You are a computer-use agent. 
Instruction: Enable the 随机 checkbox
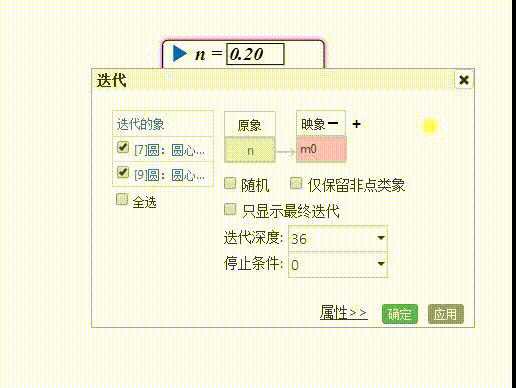[x=230, y=183]
